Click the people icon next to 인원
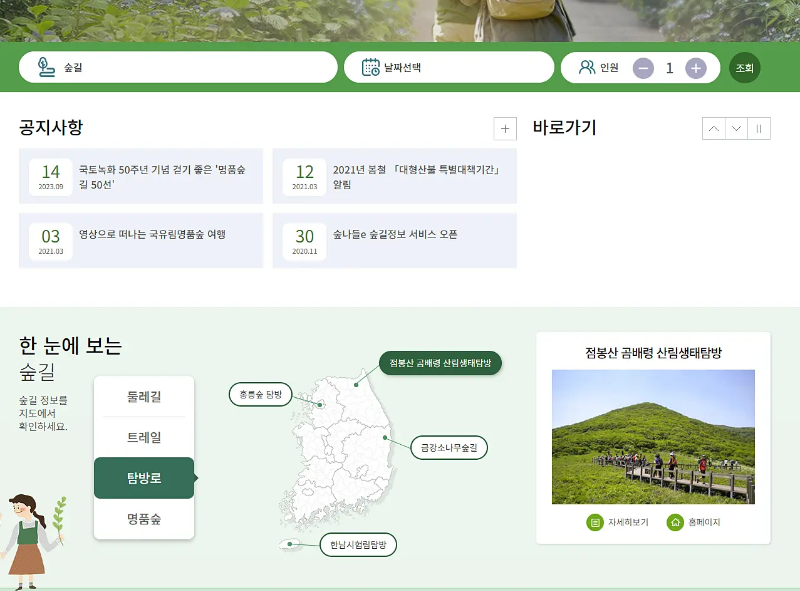The height and width of the screenshot is (591, 800). [585, 66]
